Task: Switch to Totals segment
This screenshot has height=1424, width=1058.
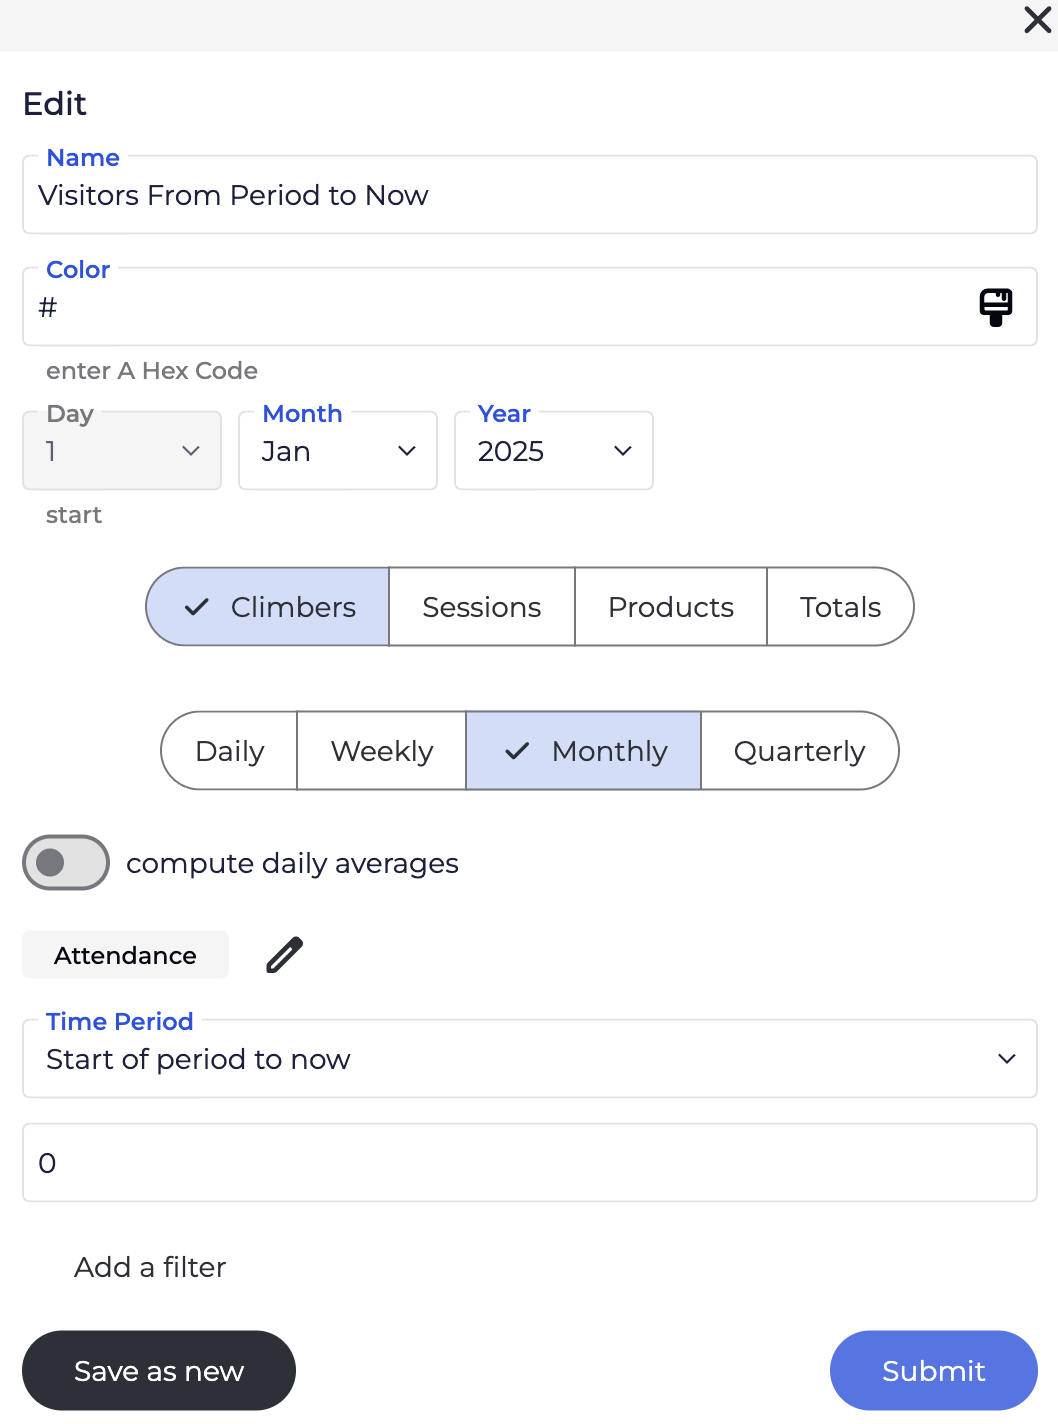Action: [839, 607]
